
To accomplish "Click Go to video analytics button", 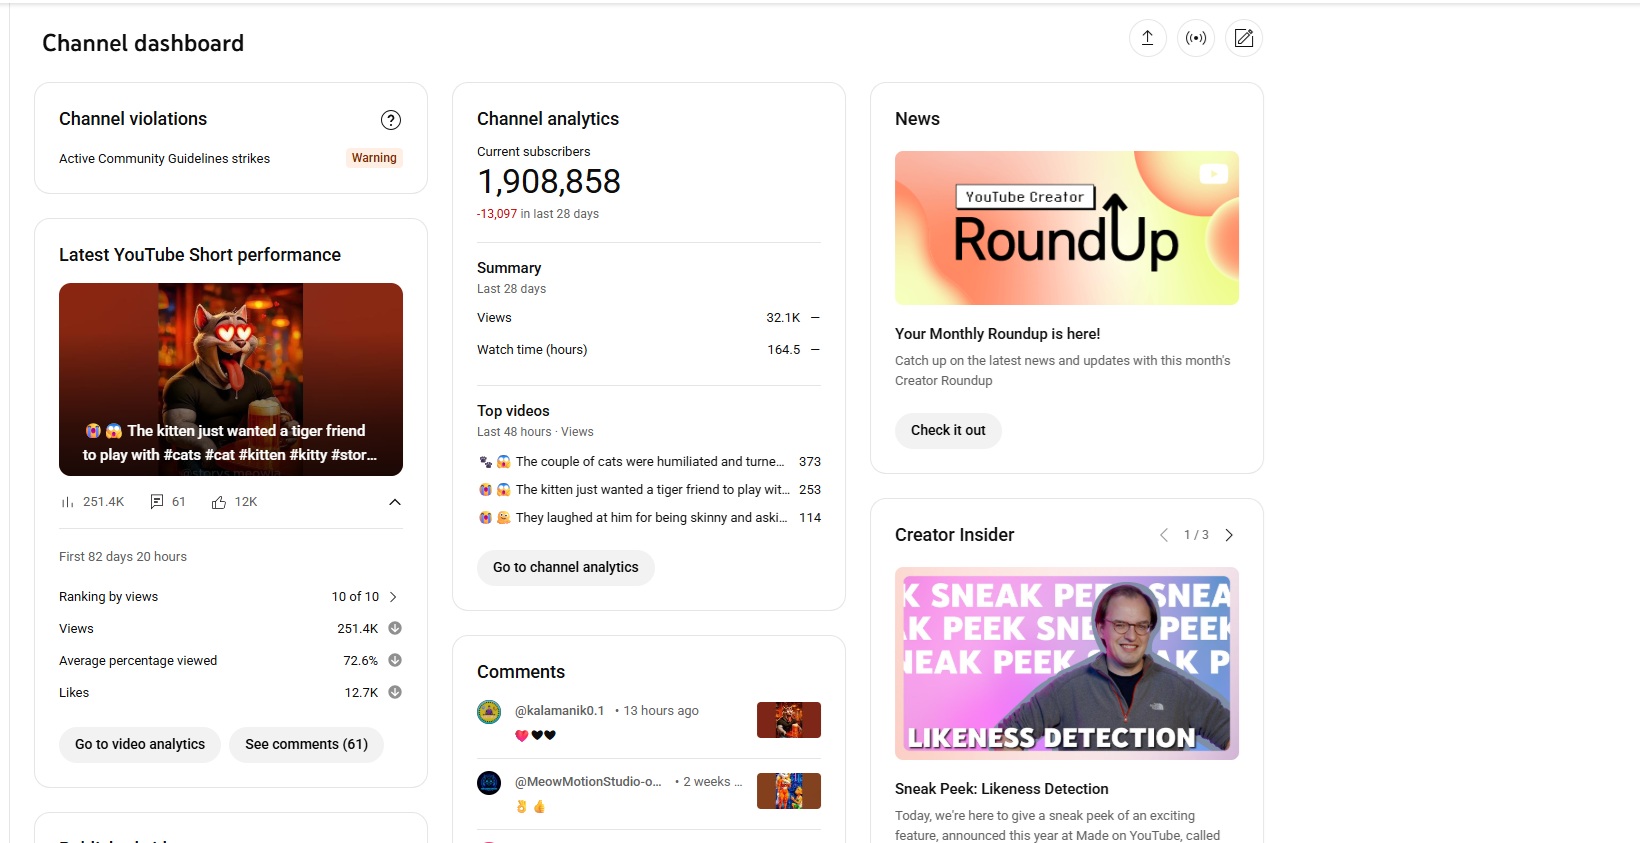I will (140, 744).
